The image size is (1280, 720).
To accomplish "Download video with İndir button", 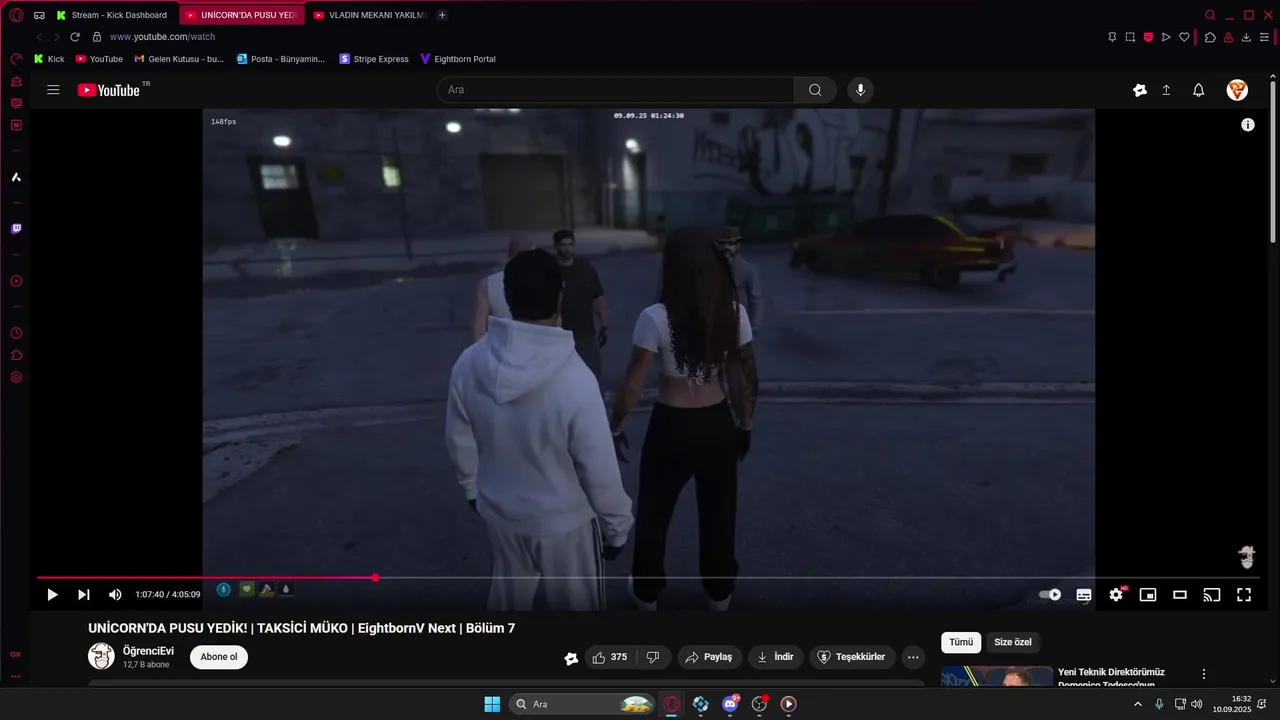I will (x=775, y=657).
